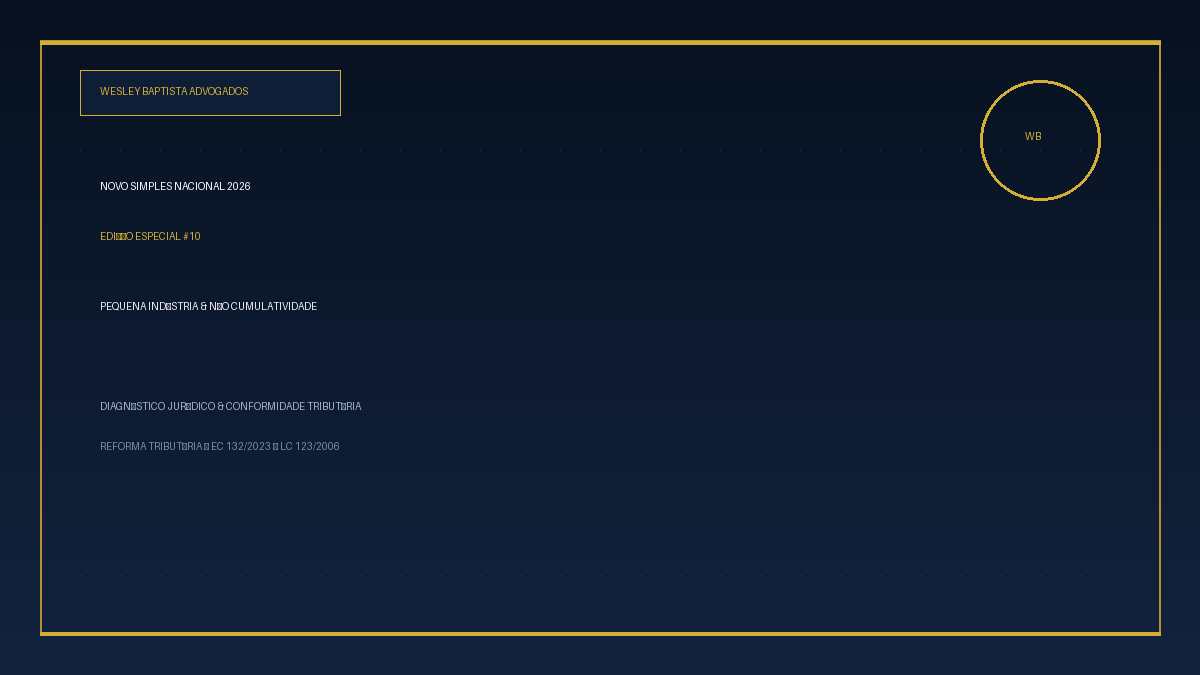Image resolution: width=1200 pixels, height=675 pixels.
Task: Click the right gold frame border
Action: (x=1159, y=338)
